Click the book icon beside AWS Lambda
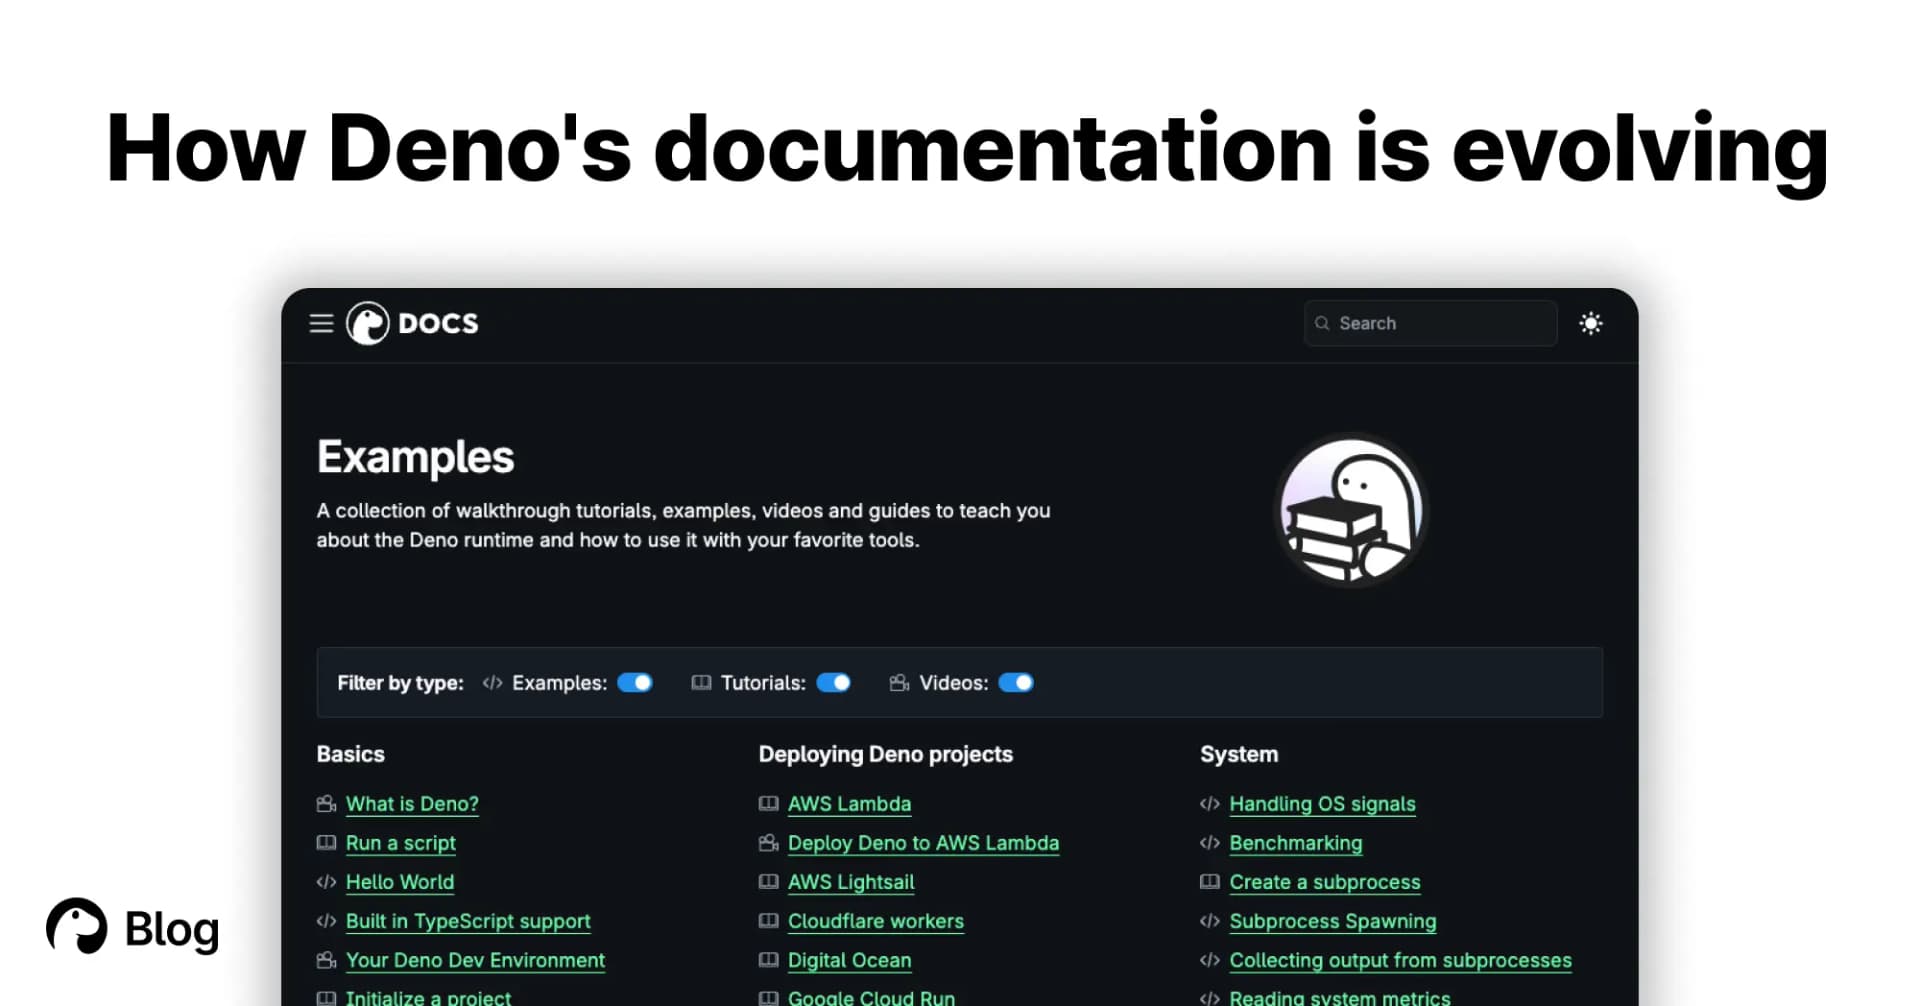Viewport: 1920px width, 1006px height. click(768, 803)
